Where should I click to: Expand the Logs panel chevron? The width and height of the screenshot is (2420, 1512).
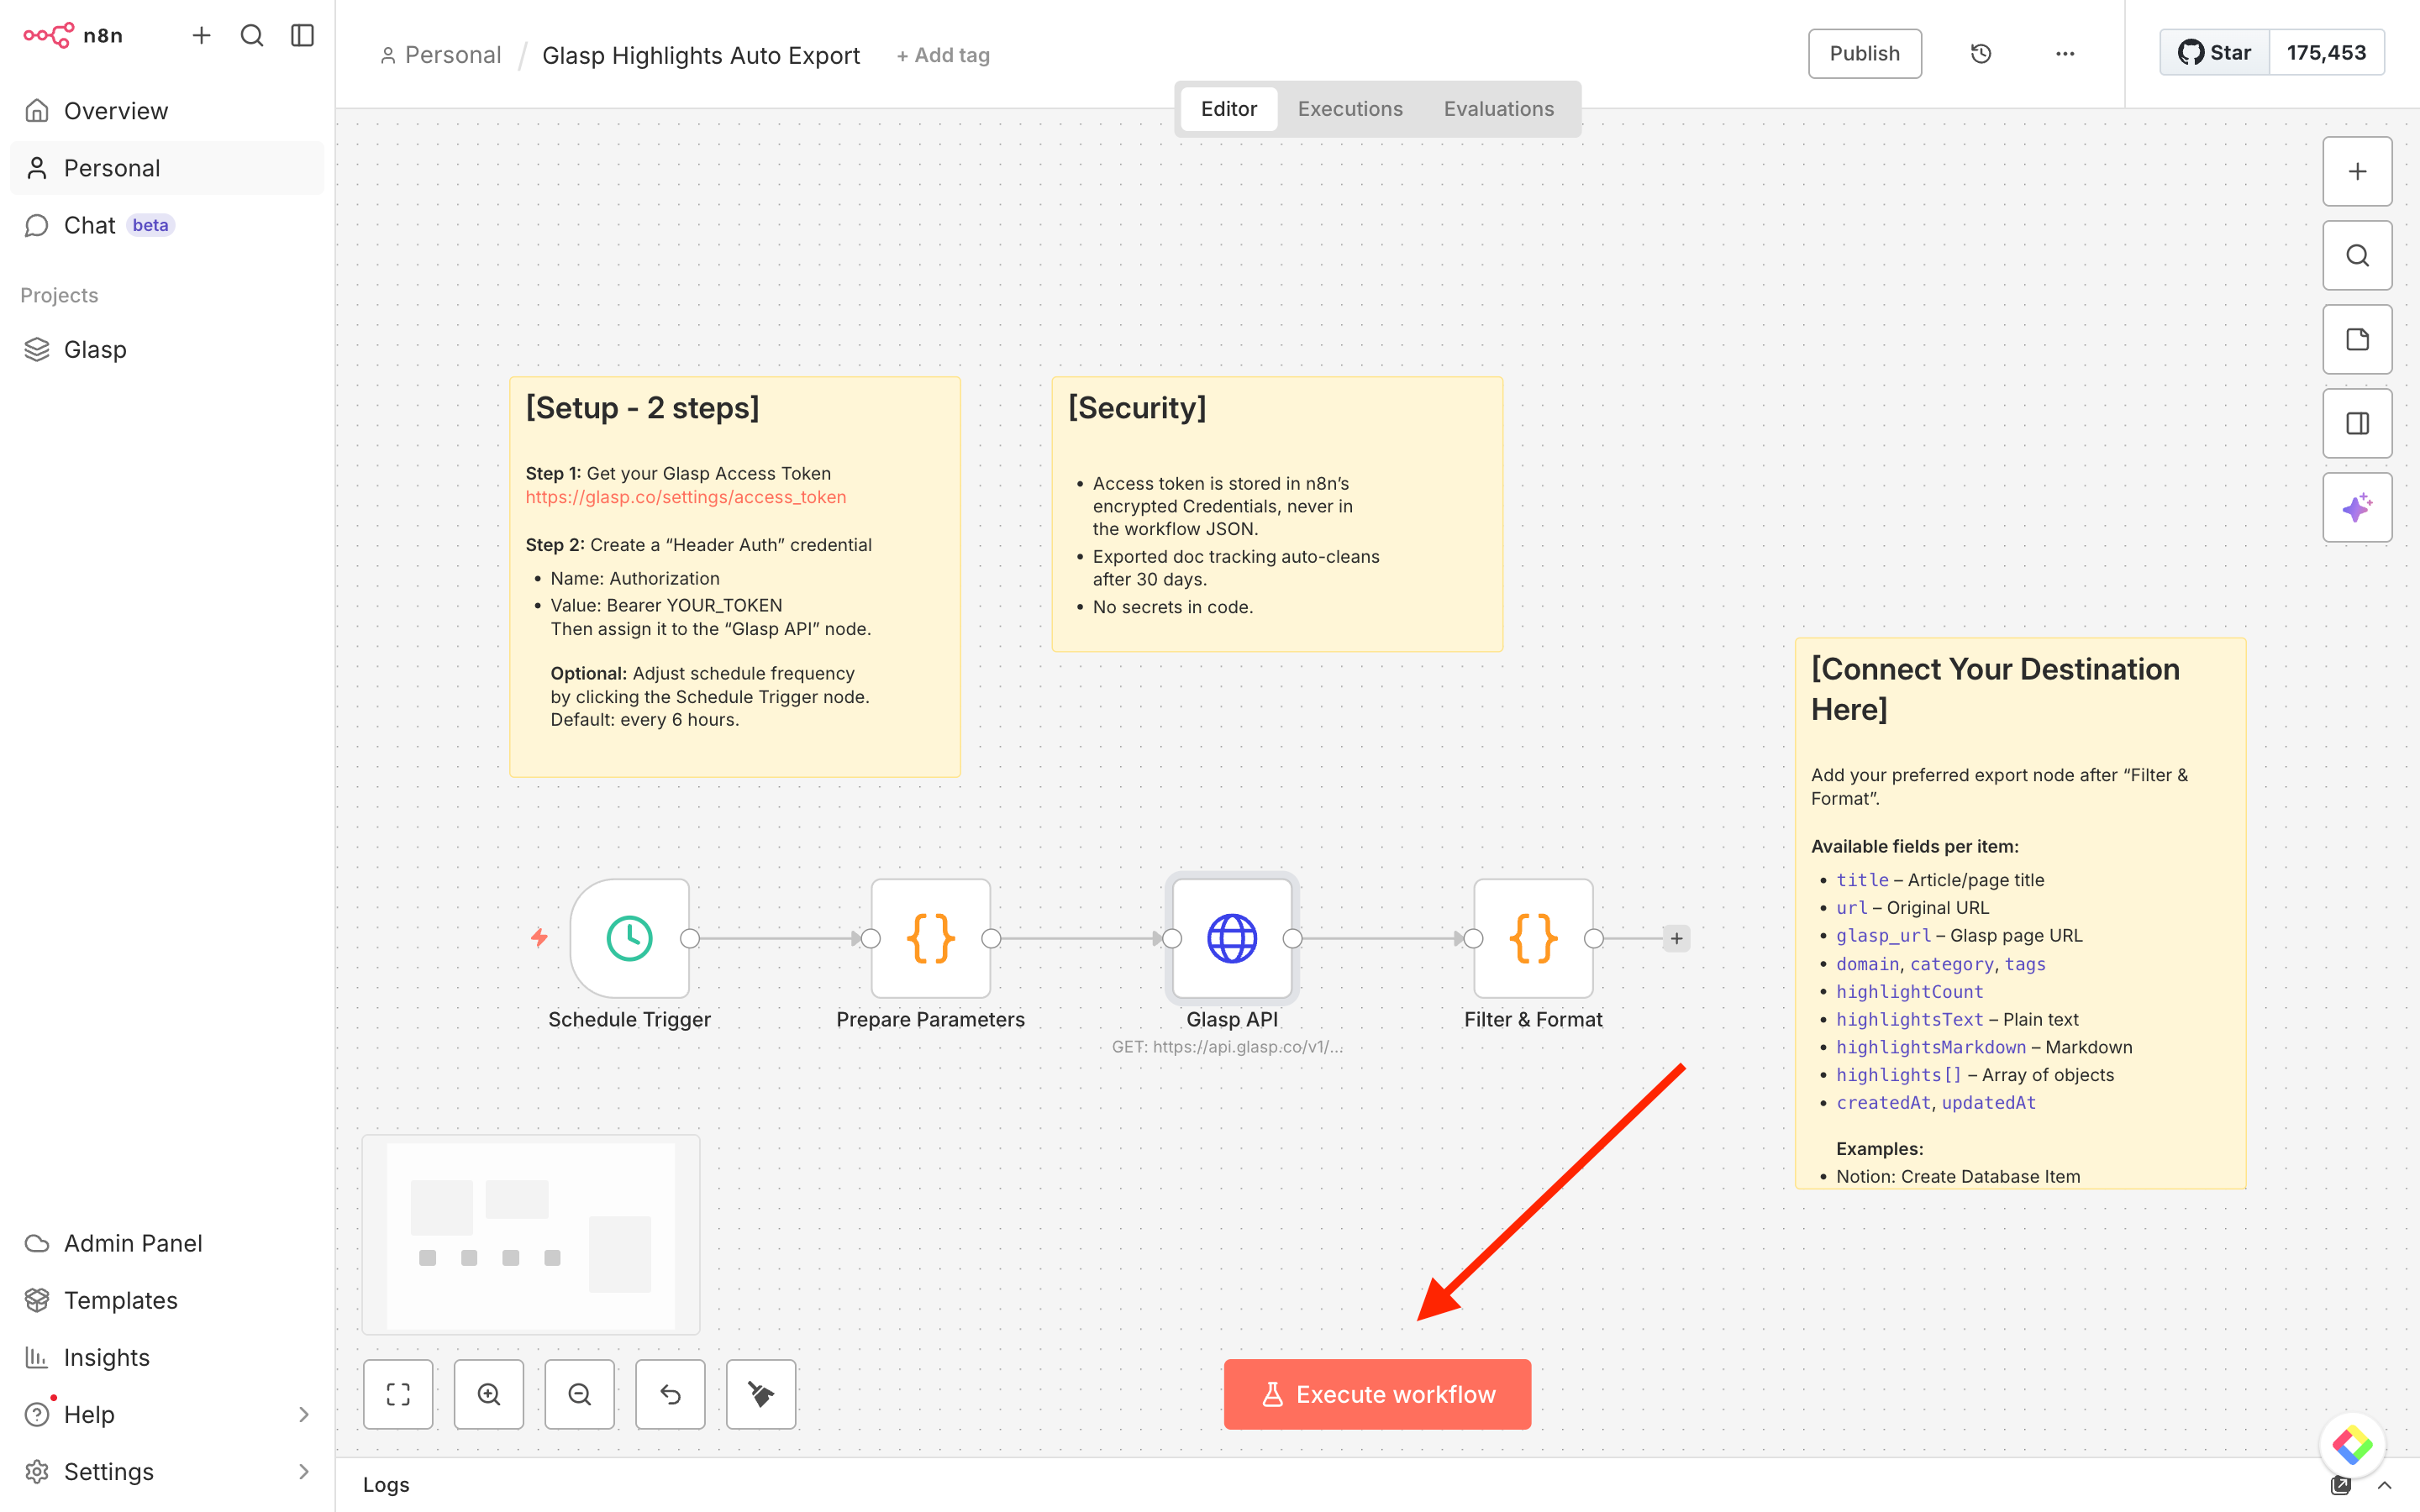(x=2384, y=1485)
